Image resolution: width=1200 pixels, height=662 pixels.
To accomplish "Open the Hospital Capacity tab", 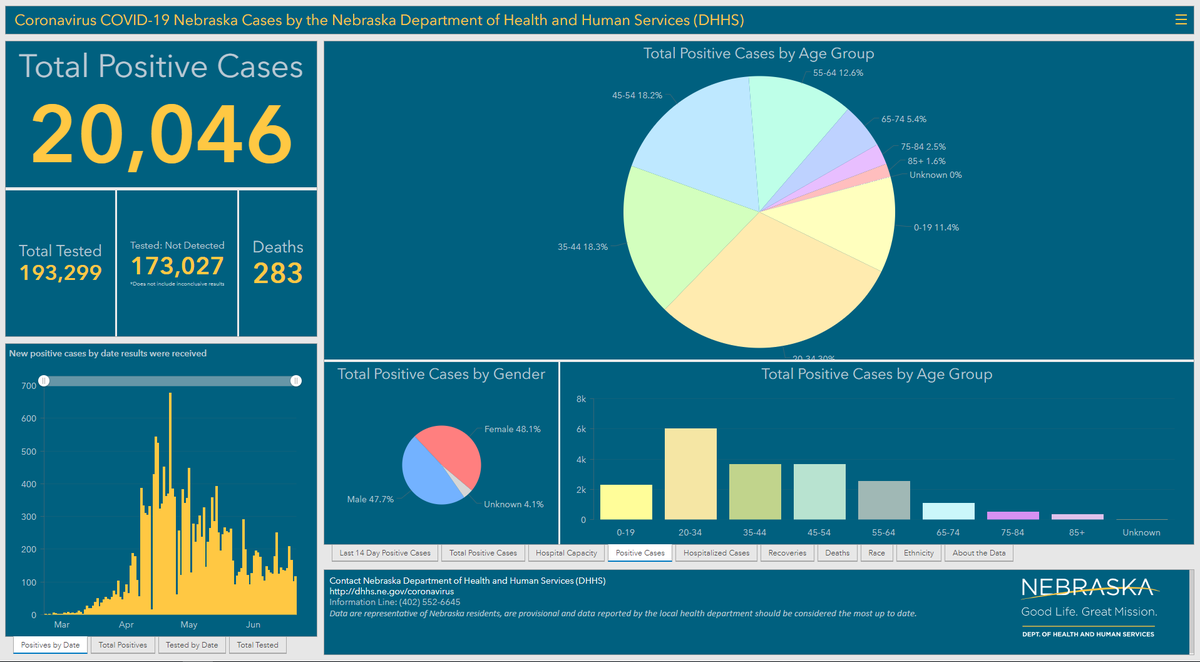I will tap(566, 553).
